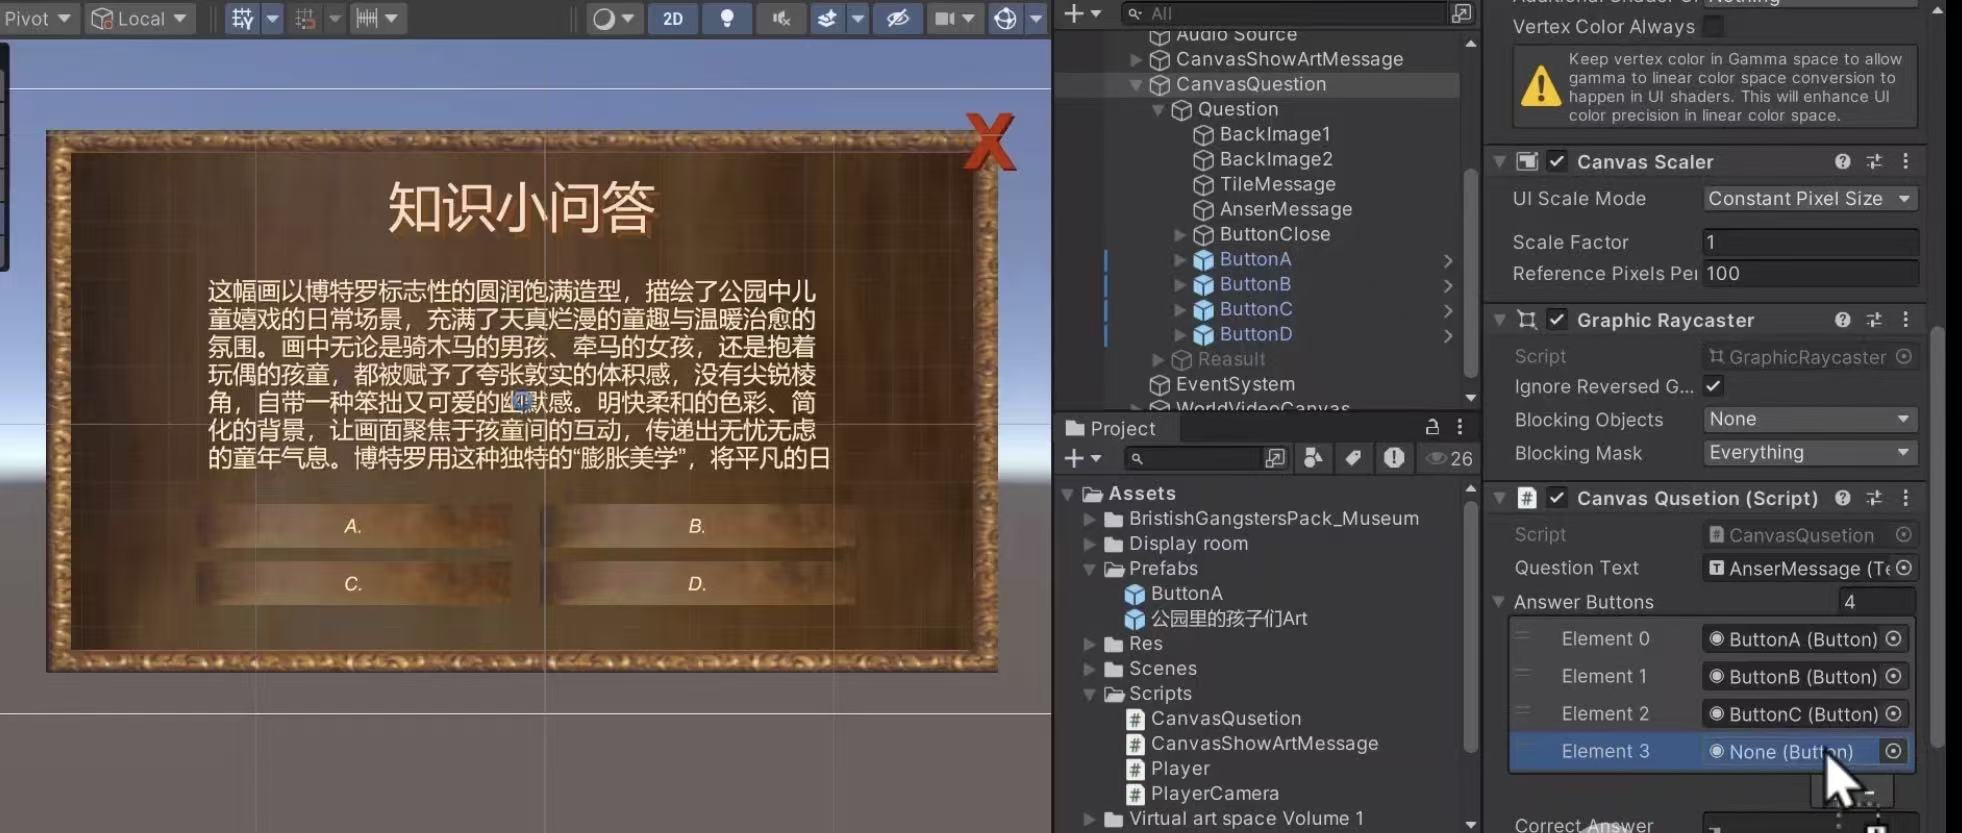Open Project add (+) menu
Screen dimensions: 1962x833
[x=1081, y=458]
